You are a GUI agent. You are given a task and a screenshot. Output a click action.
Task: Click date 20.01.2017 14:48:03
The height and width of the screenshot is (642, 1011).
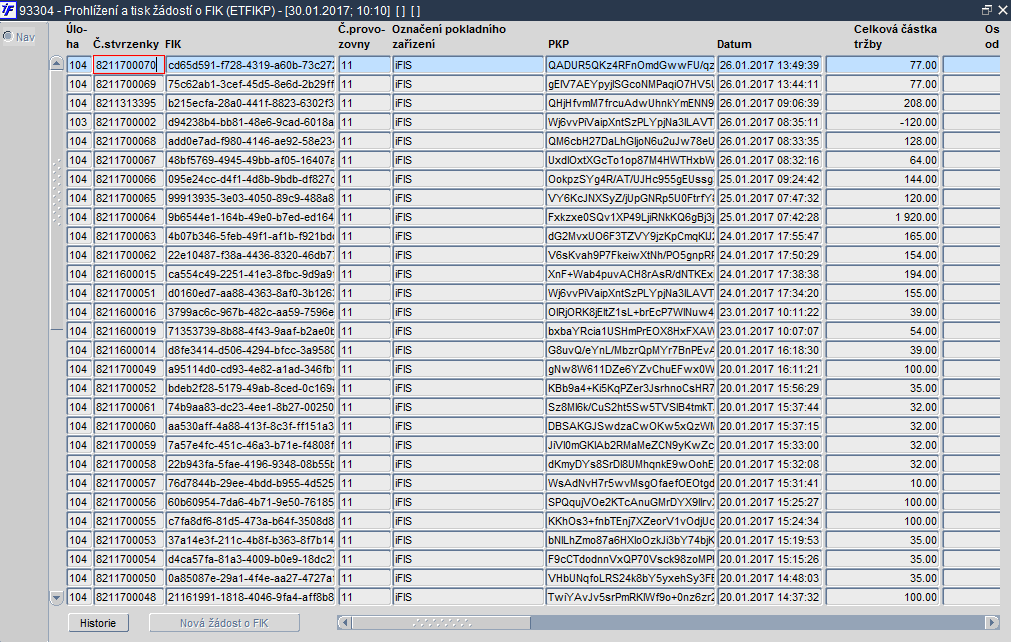coord(769,578)
